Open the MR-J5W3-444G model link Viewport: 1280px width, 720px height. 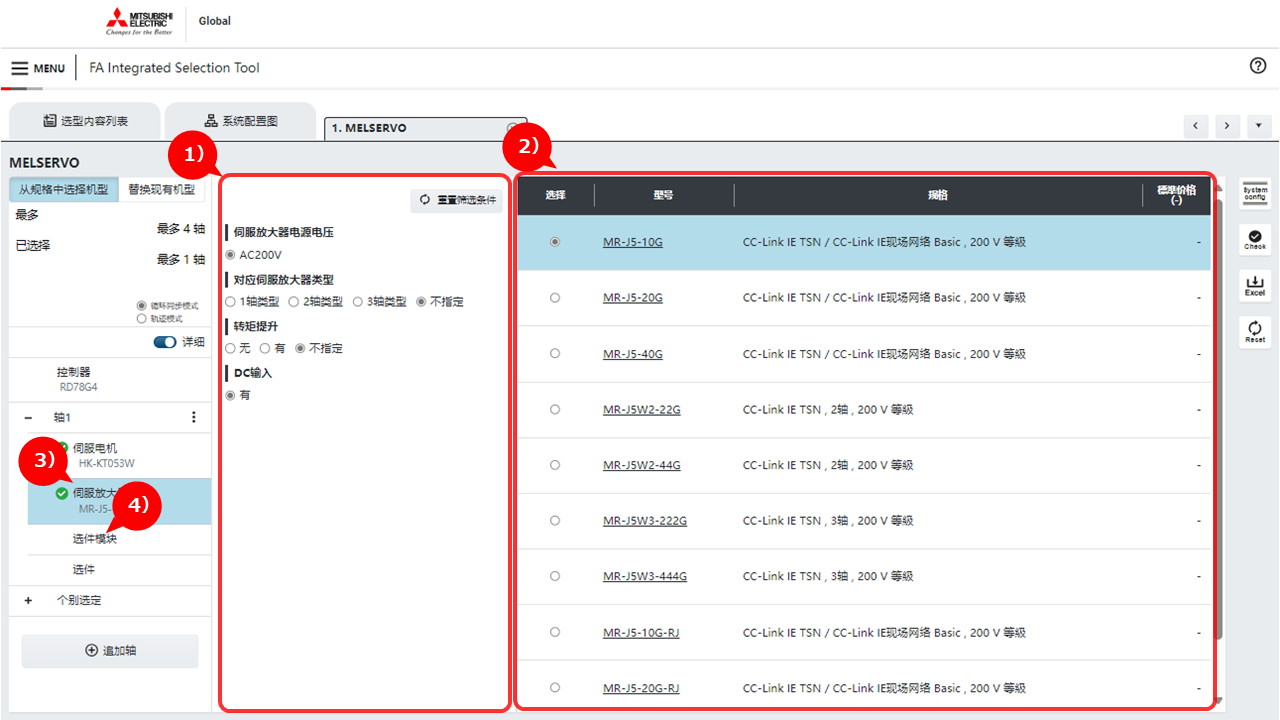(645, 576)
